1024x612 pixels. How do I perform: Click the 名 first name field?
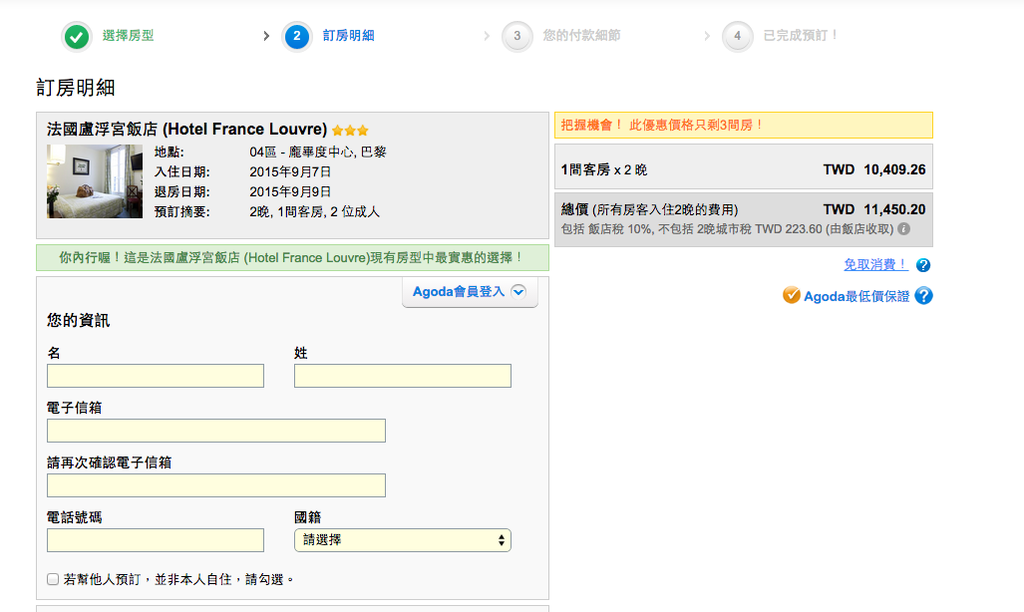click(155, 376)
